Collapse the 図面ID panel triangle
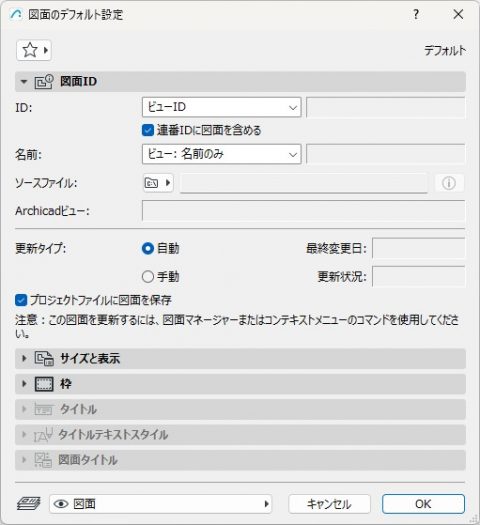The width and height of the screenshot is (480, 525). (x=23, y=82)
